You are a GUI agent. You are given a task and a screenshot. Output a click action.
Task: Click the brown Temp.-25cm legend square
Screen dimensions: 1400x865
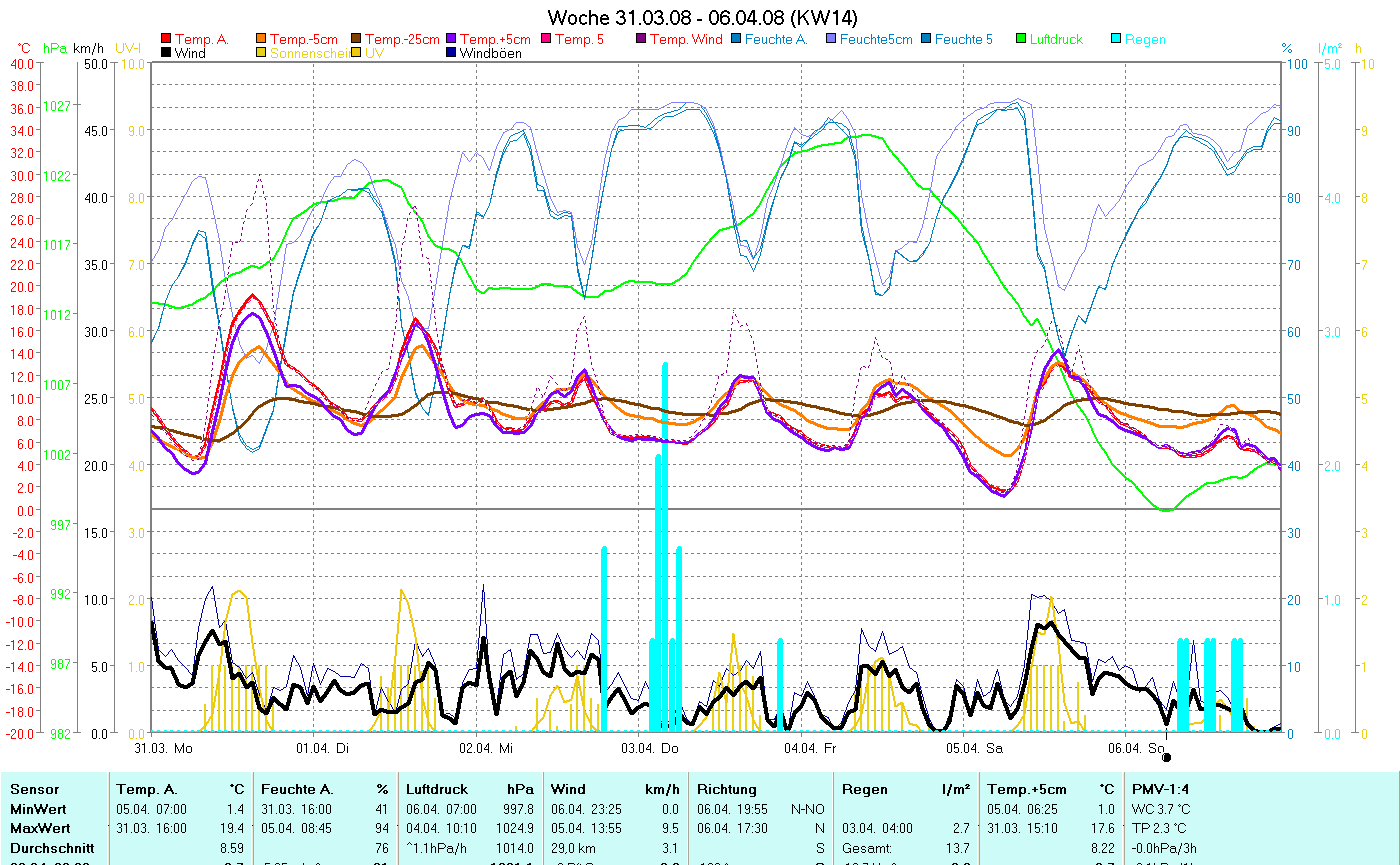[357, 40]
